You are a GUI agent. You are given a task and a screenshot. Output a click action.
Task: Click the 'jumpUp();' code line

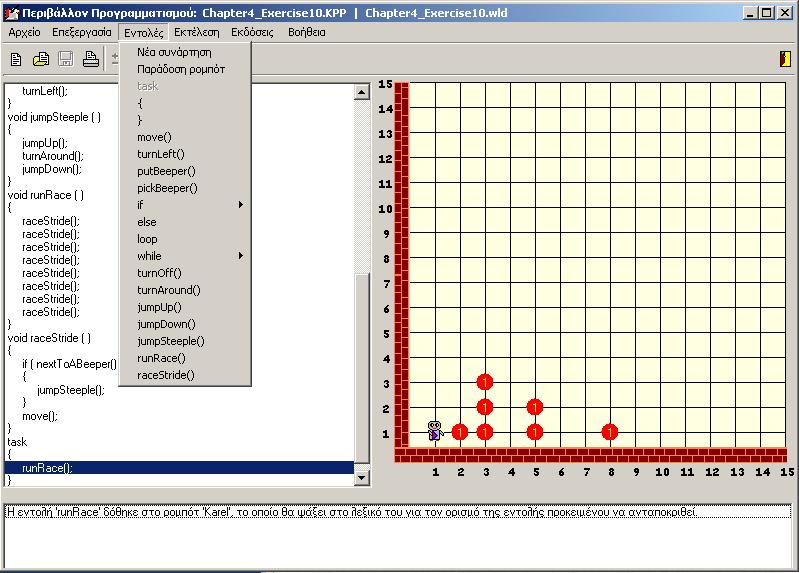[x=44, y=143]
